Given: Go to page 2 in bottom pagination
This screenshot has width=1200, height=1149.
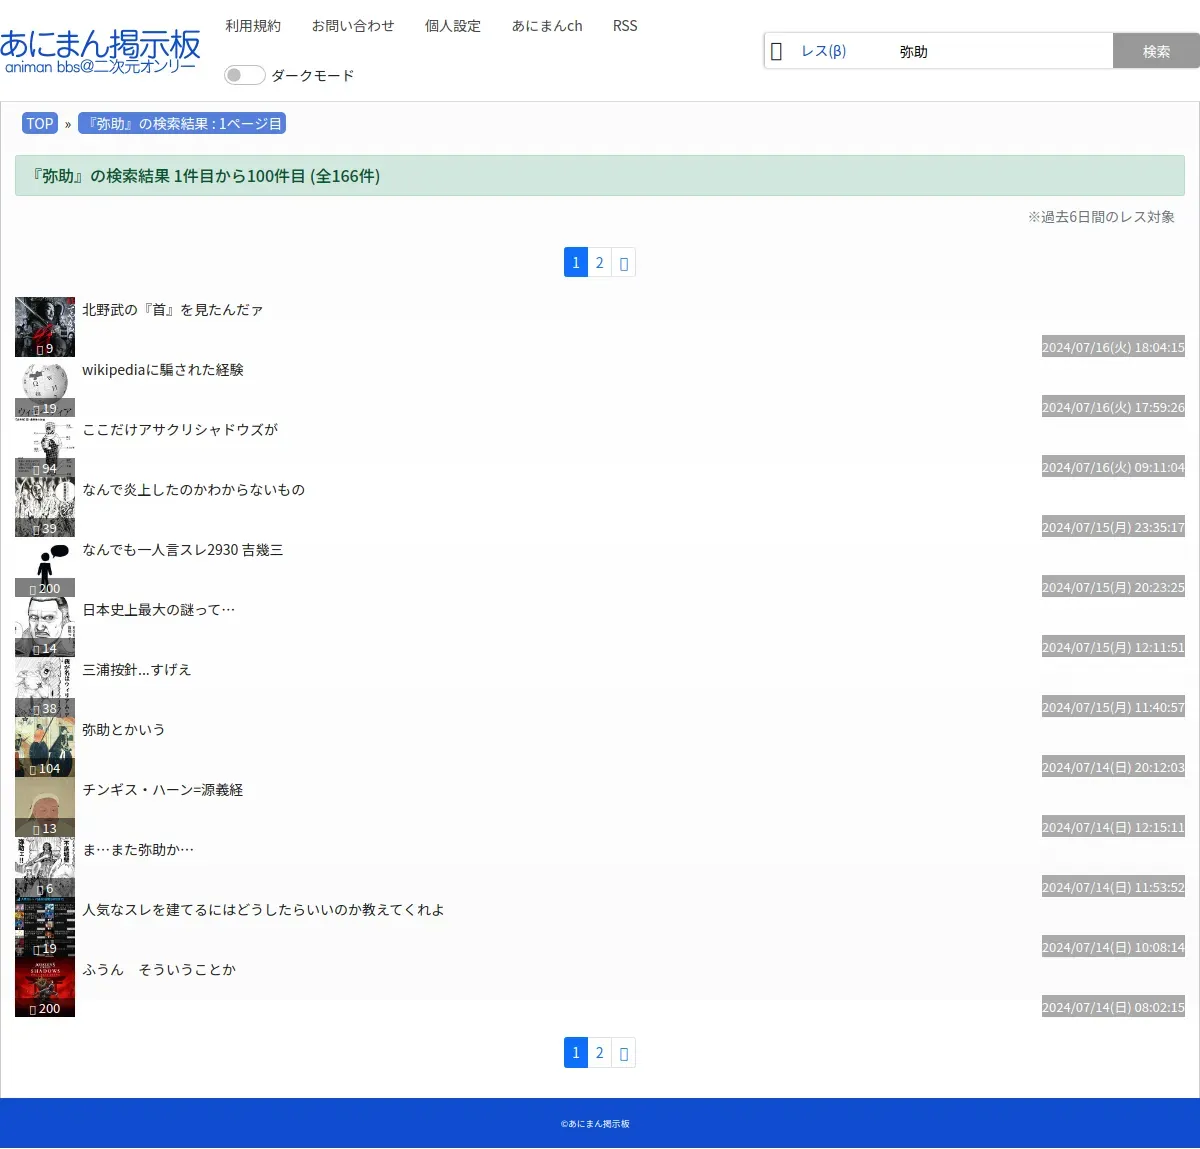Looking at the screenshot, I should [600, 1052].
